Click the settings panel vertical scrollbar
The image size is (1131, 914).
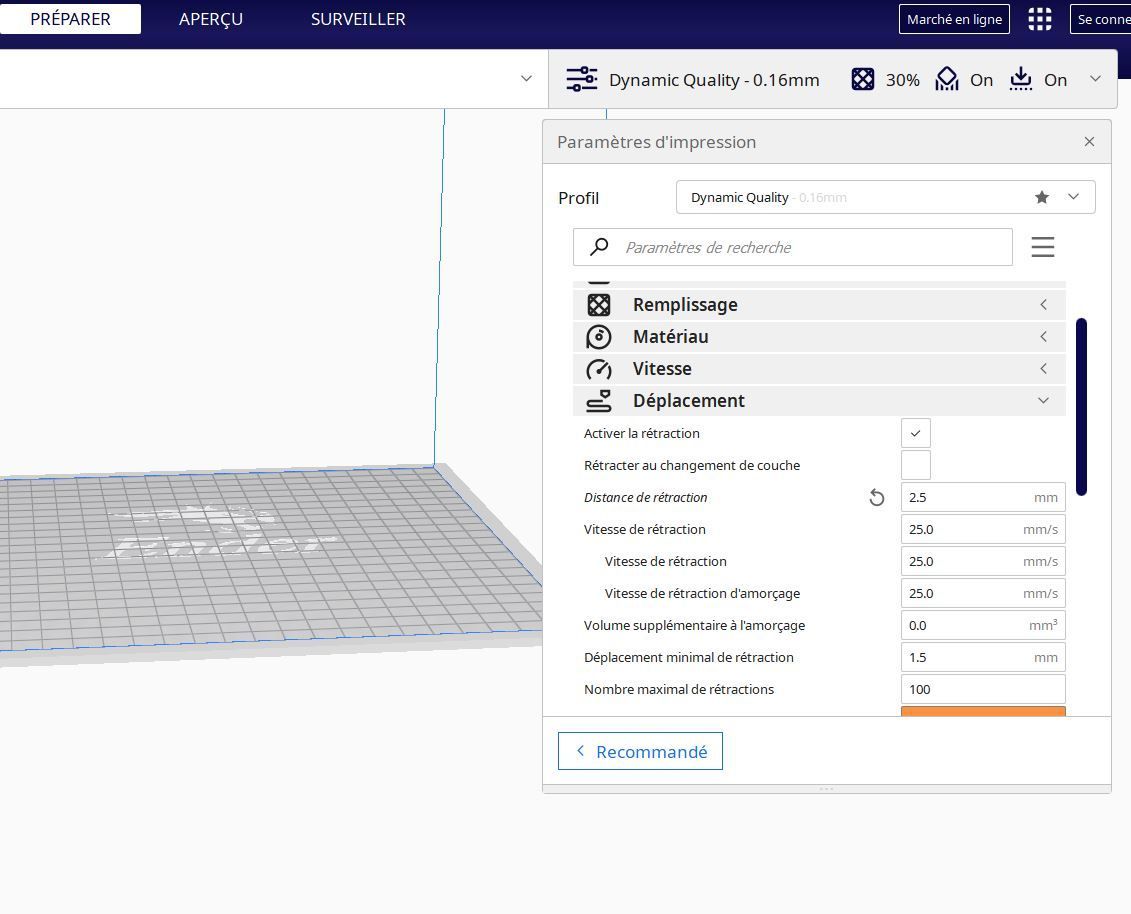click(1081, 407)
